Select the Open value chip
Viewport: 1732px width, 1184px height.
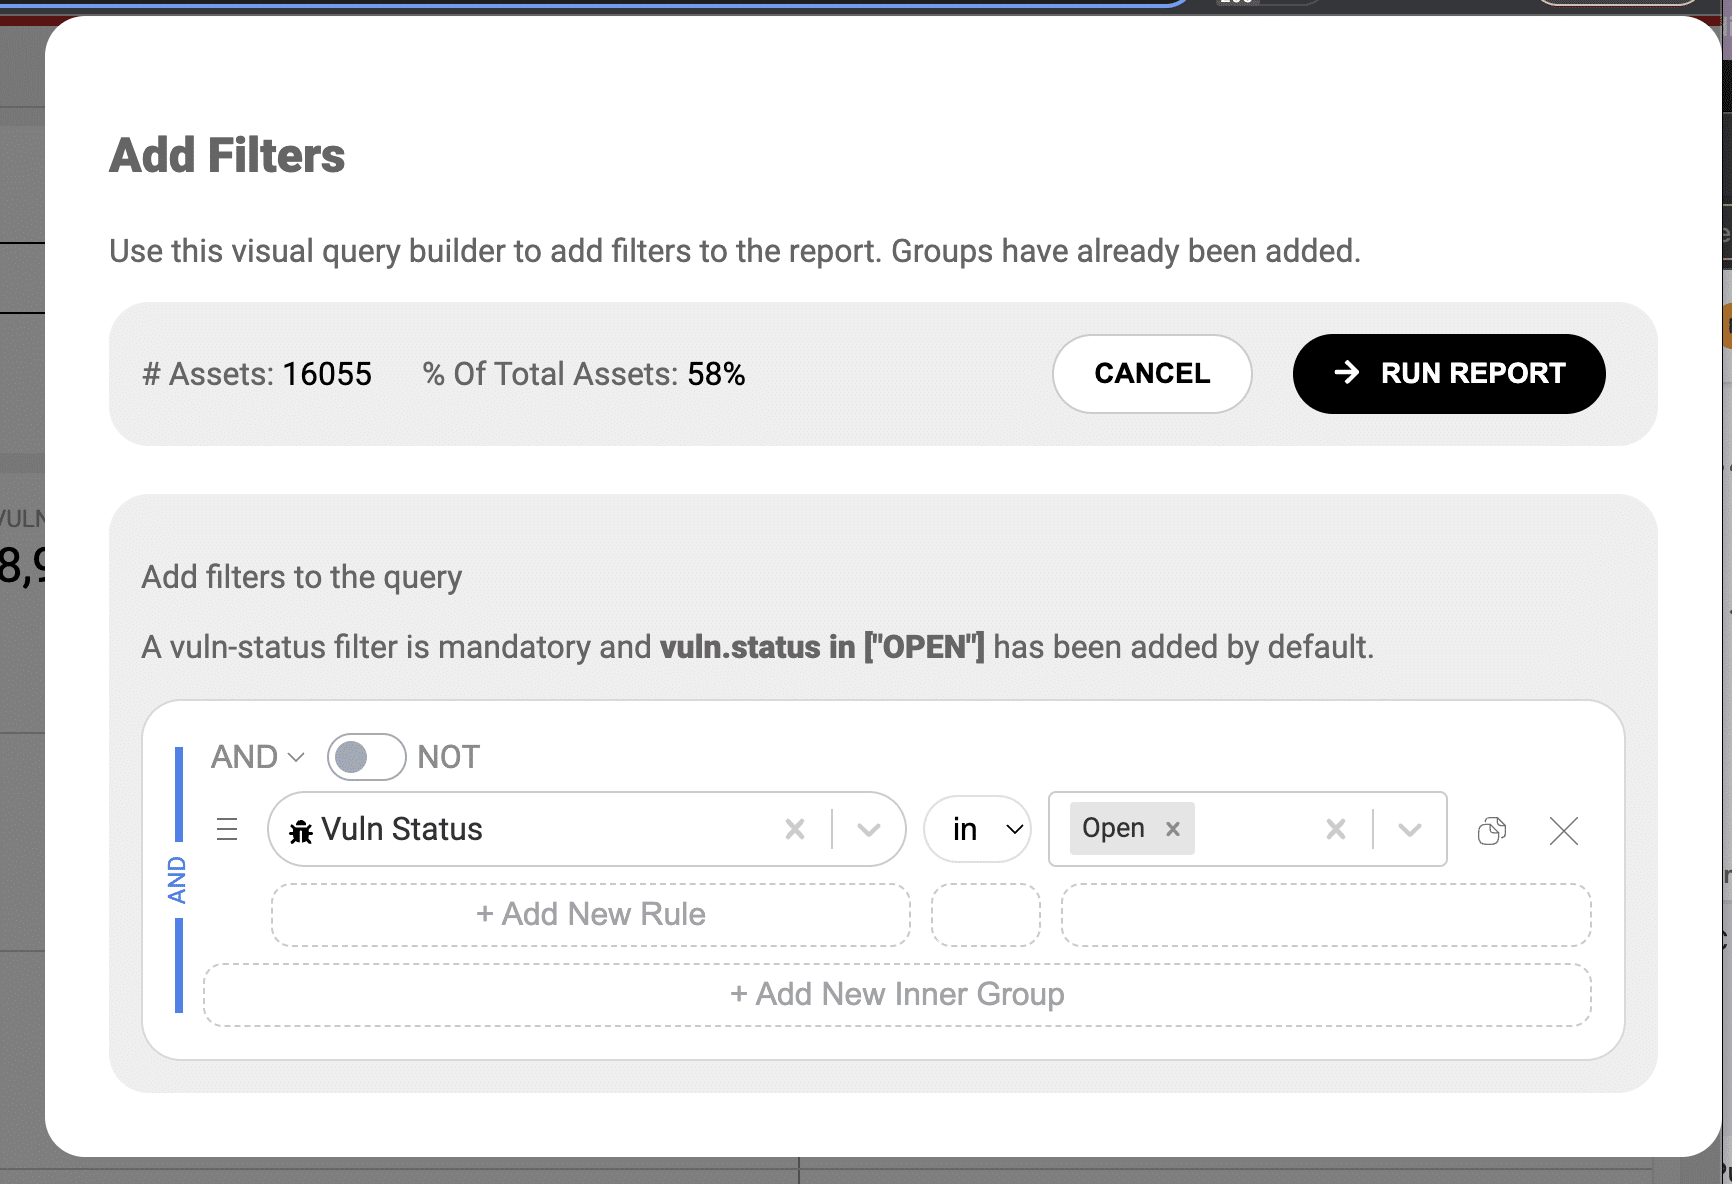coord(1112,828)
